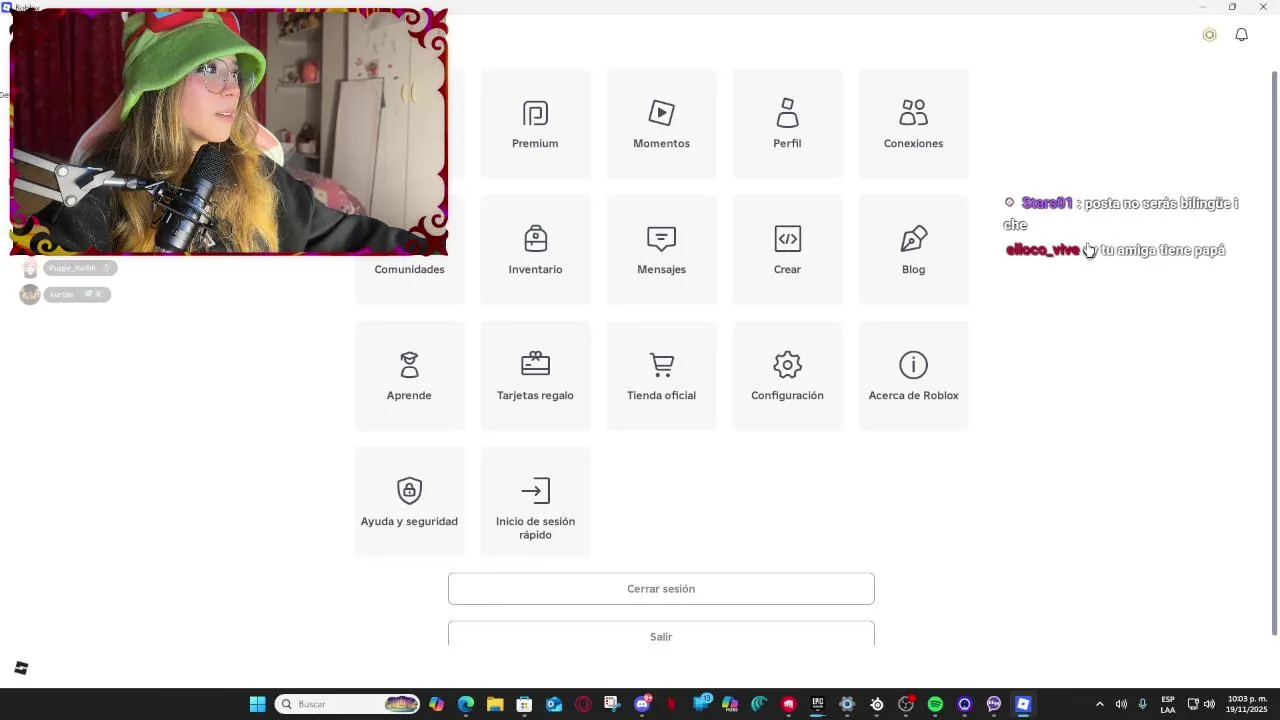Open Discord from the taskbar
This screenshot has width=1280, height=720.
click(x=642, y=704)
